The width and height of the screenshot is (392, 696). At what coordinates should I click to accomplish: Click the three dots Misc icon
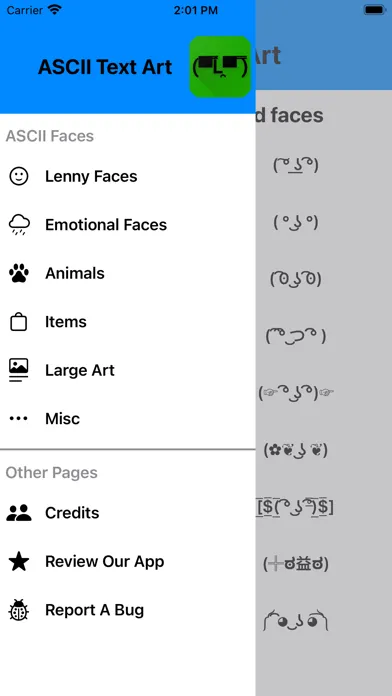(x=19, y=419)
